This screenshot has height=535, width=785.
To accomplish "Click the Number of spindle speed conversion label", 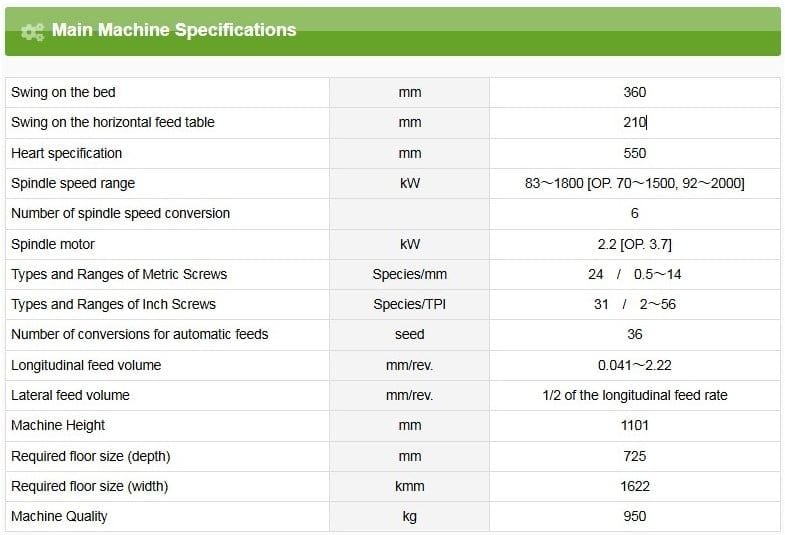I will (x=120, y=213).
